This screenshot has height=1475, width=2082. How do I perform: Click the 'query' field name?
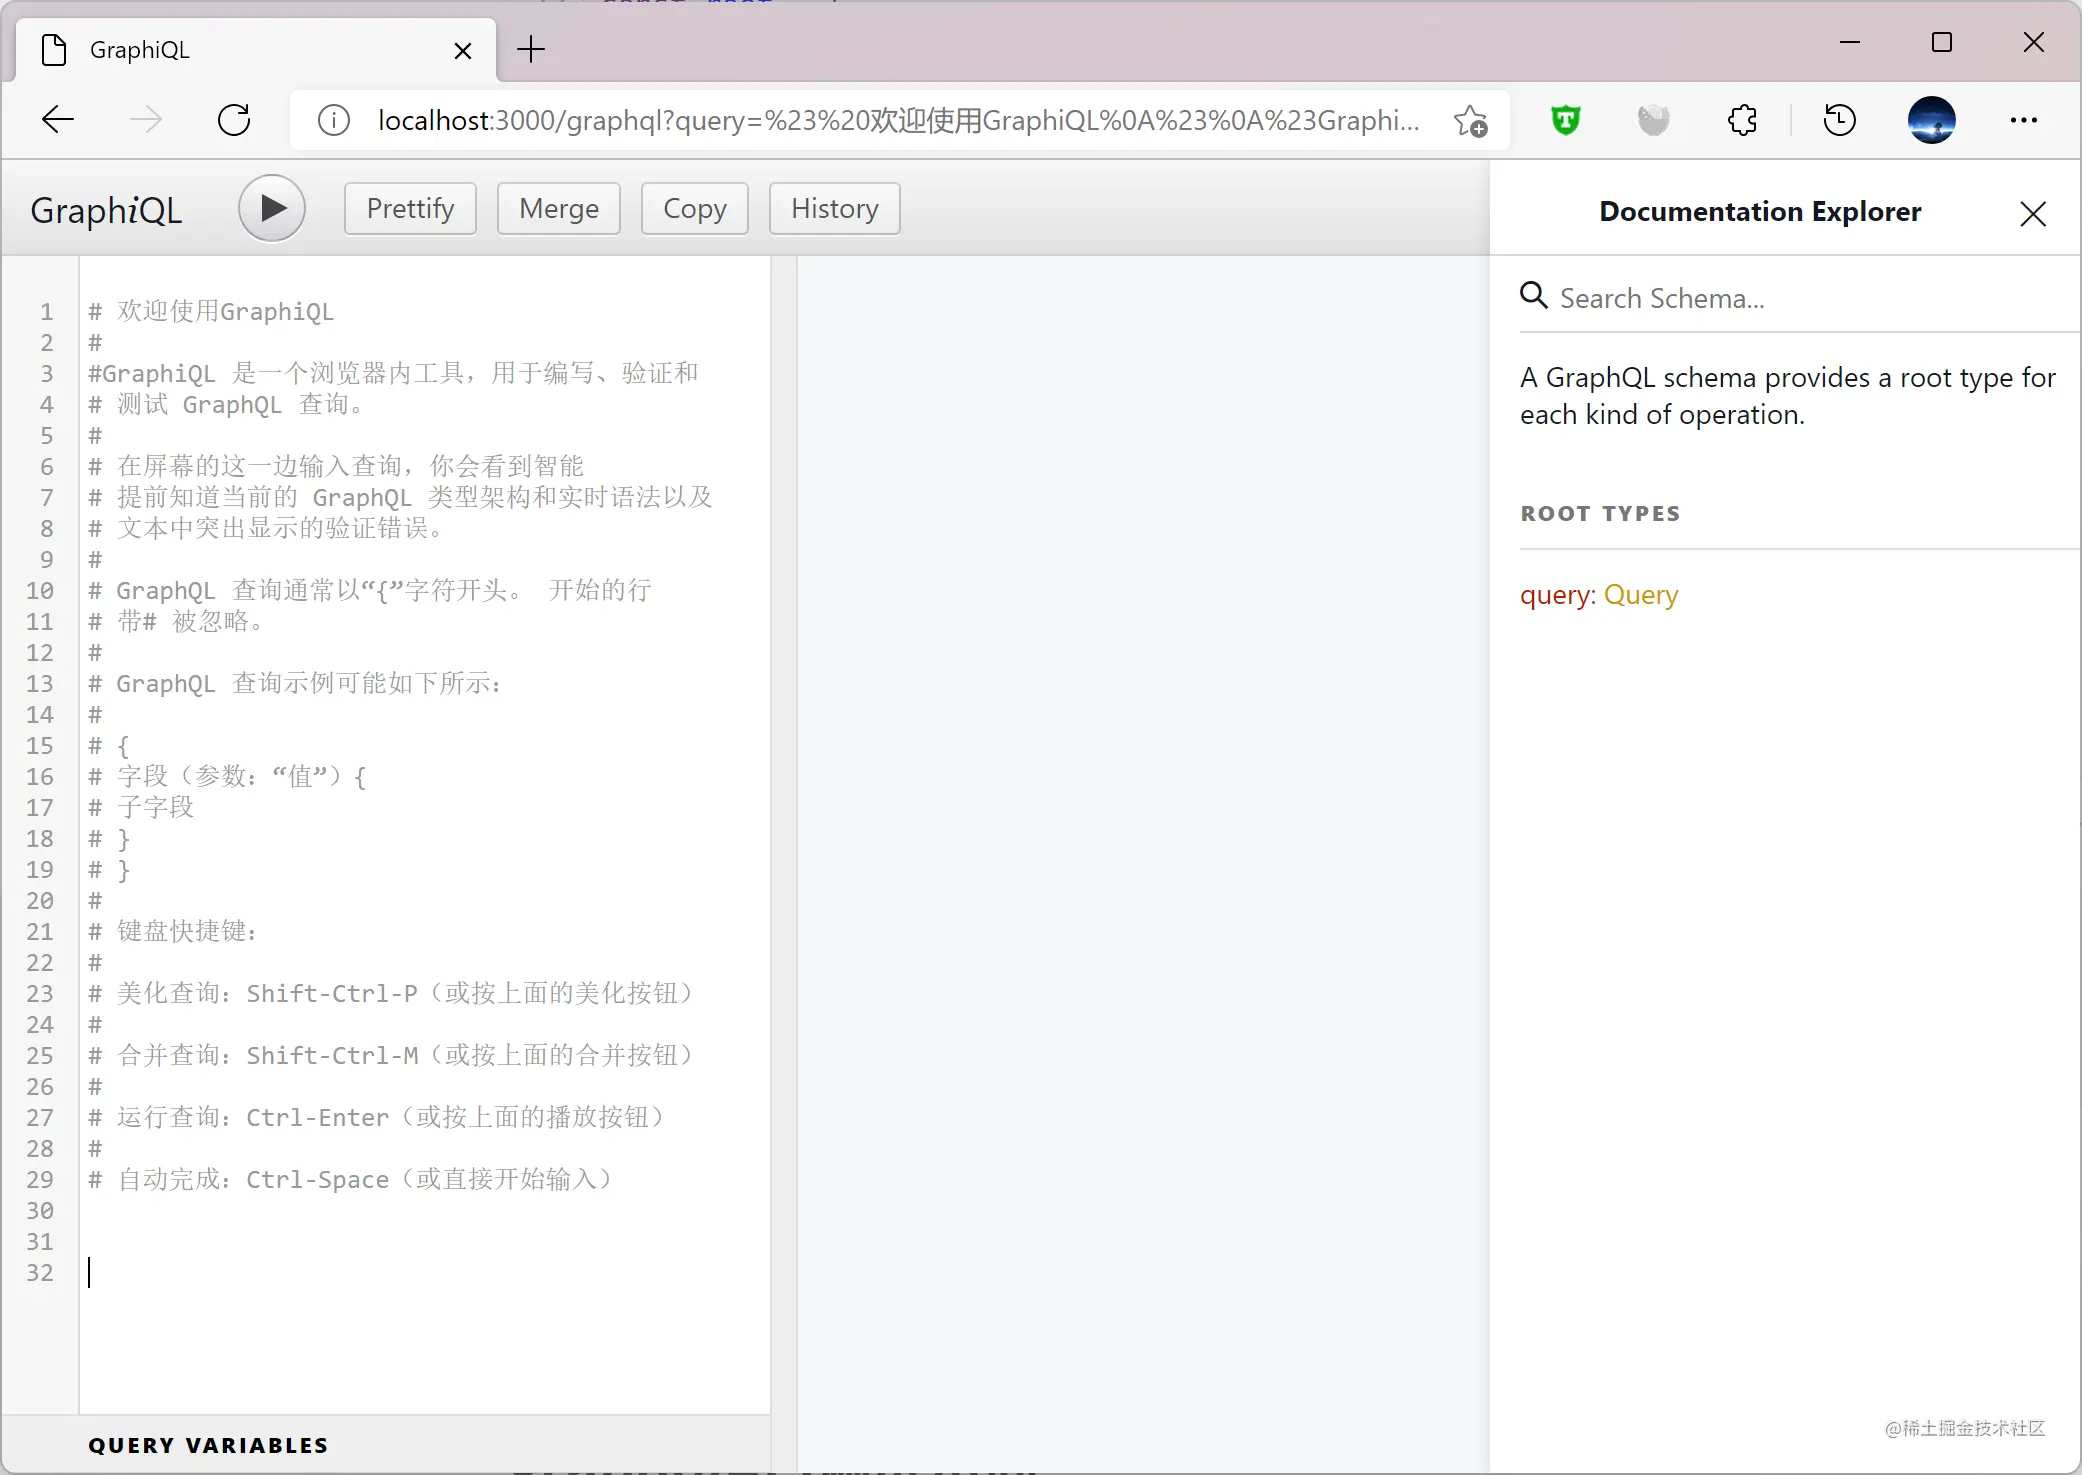(1556, 595)
